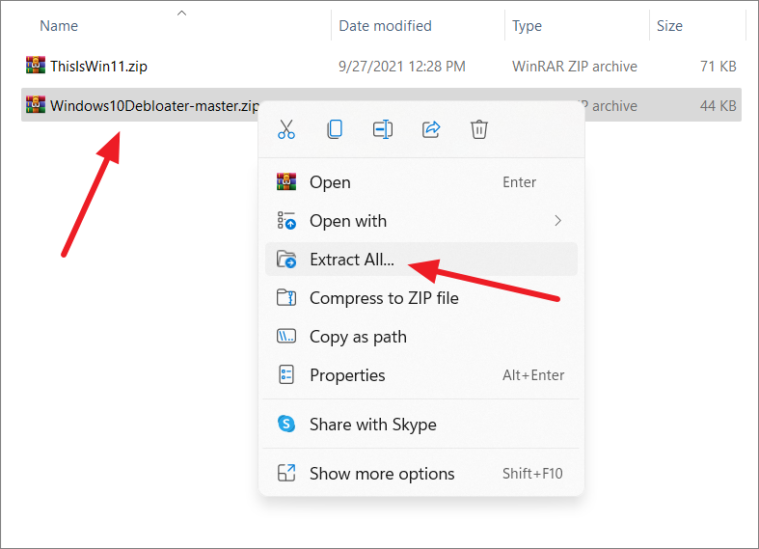Click the 44 KB size cell

718,106
